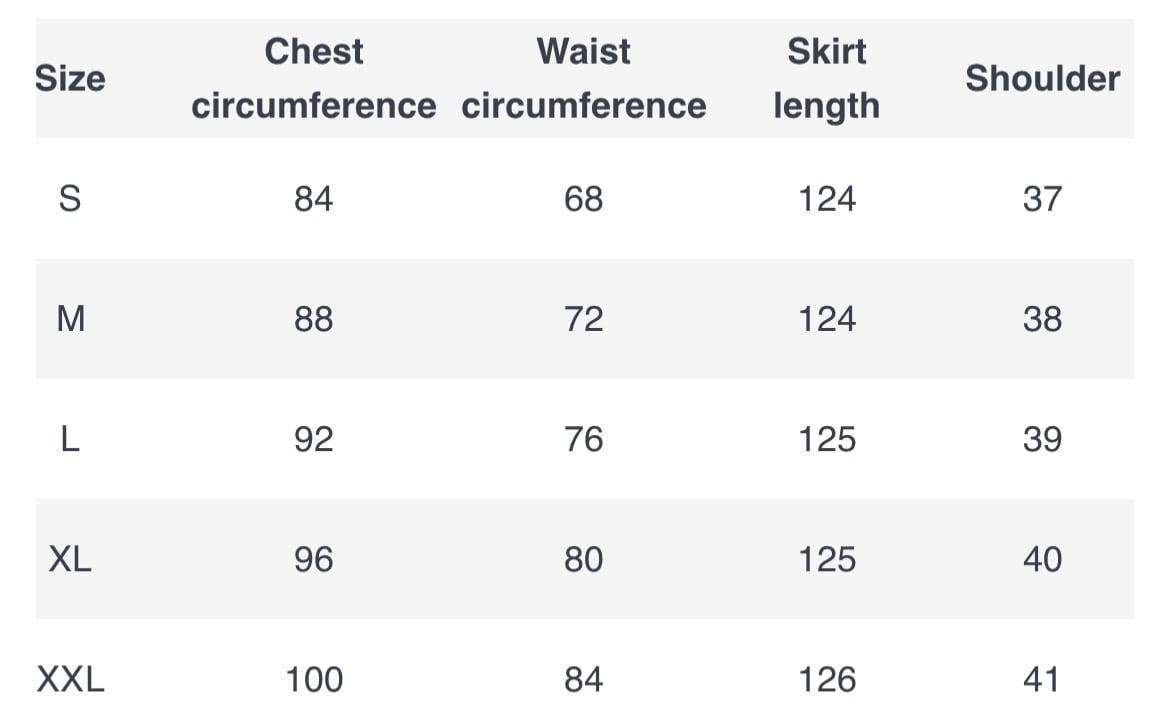The height and width of the screenshot is (725, 1170).
Task: Click chest circumference value 84 for size S
Action: click(314, 199)
